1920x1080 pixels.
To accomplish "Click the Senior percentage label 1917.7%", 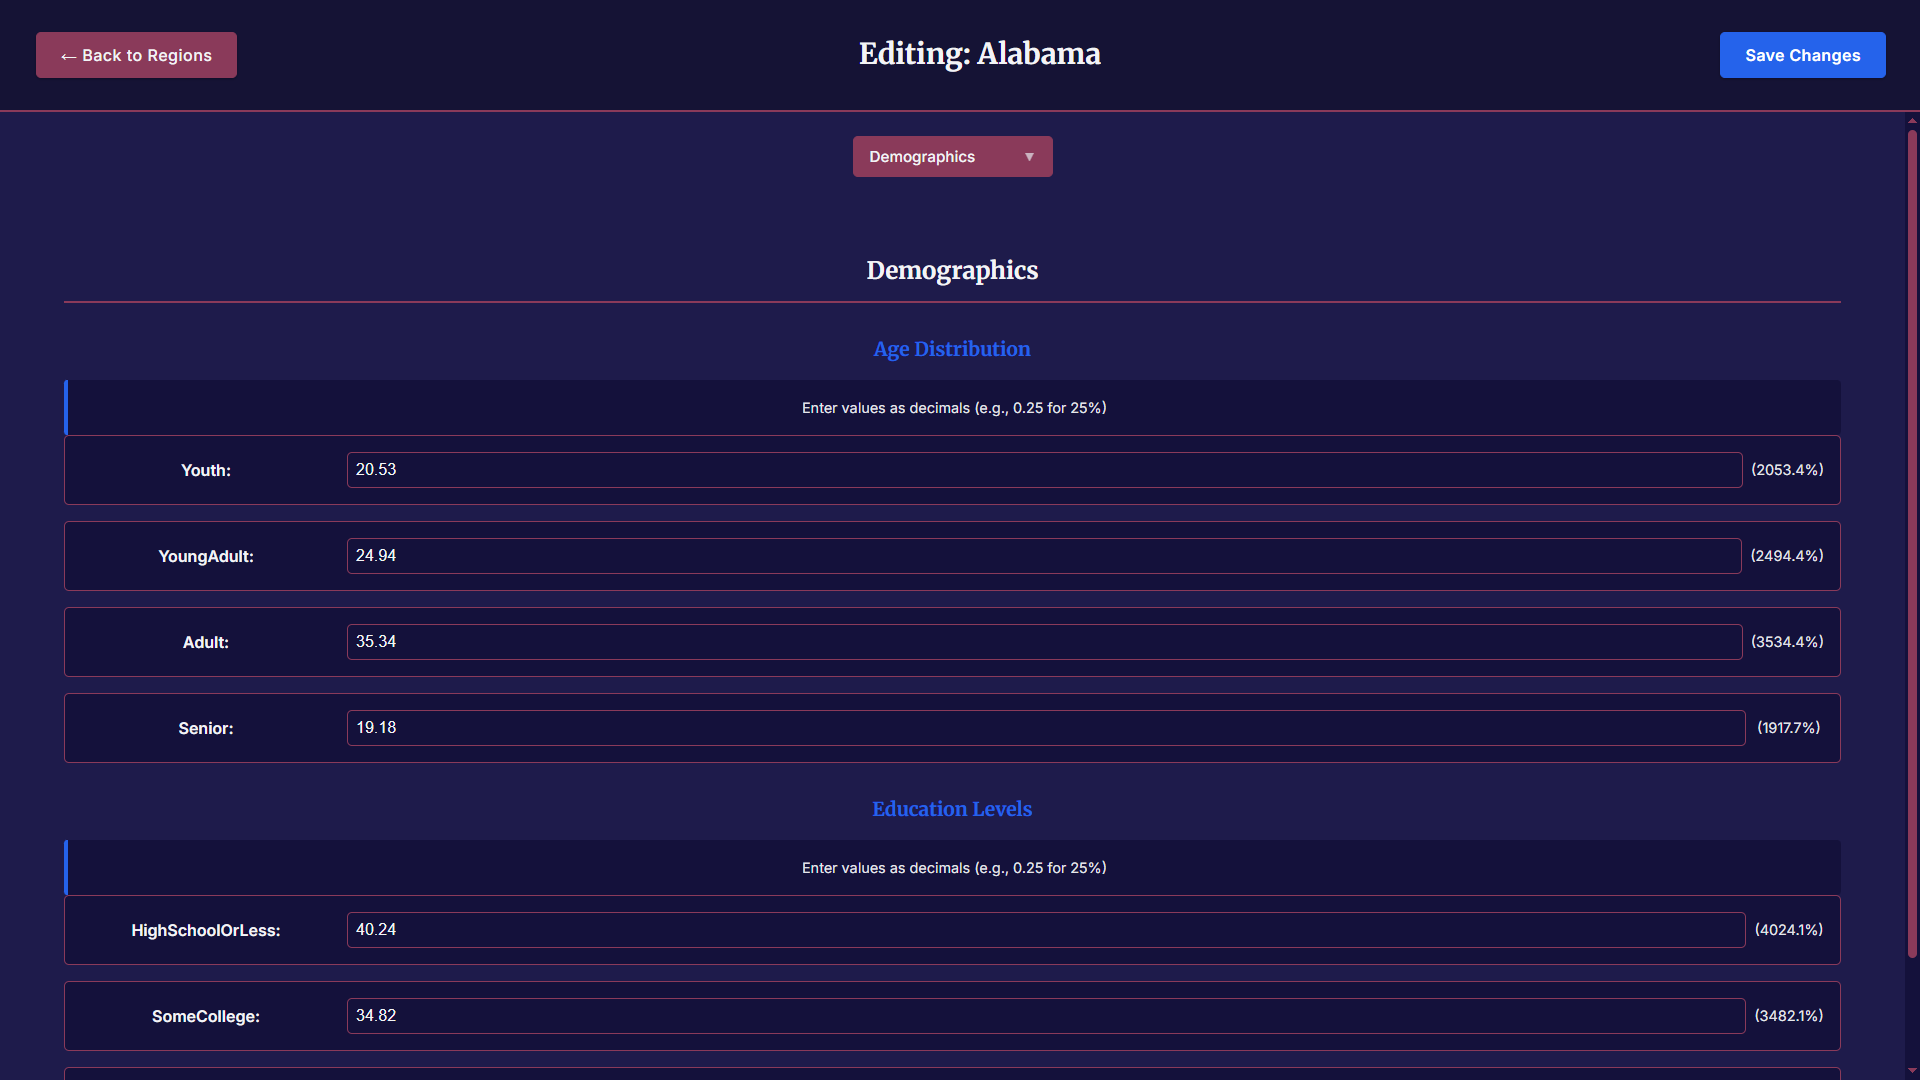I will (1788, 728).
